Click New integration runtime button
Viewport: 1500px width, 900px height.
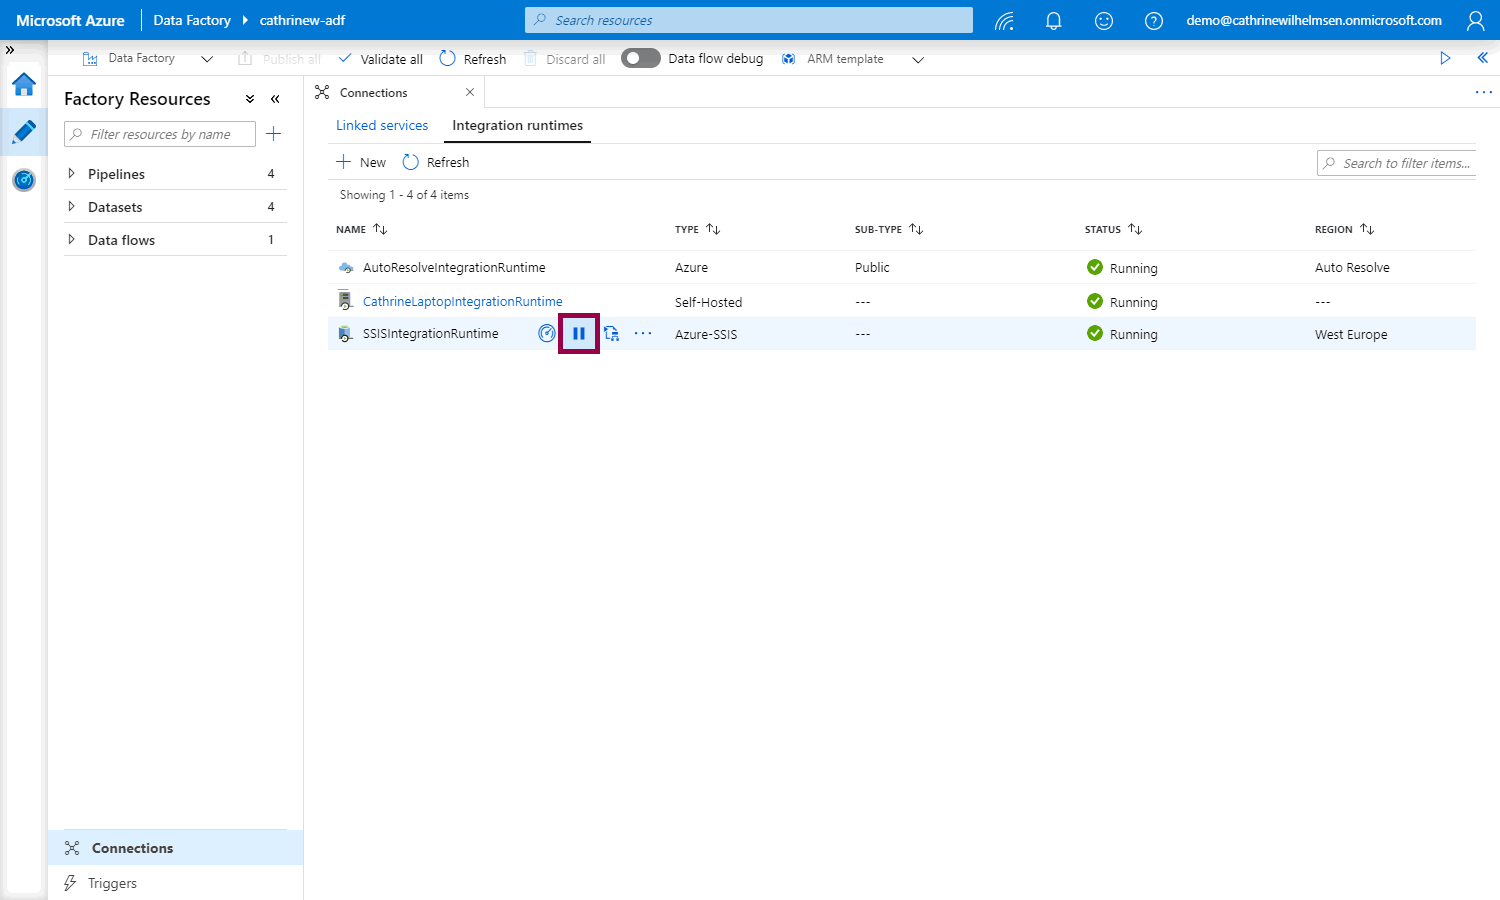pos(361,162)
